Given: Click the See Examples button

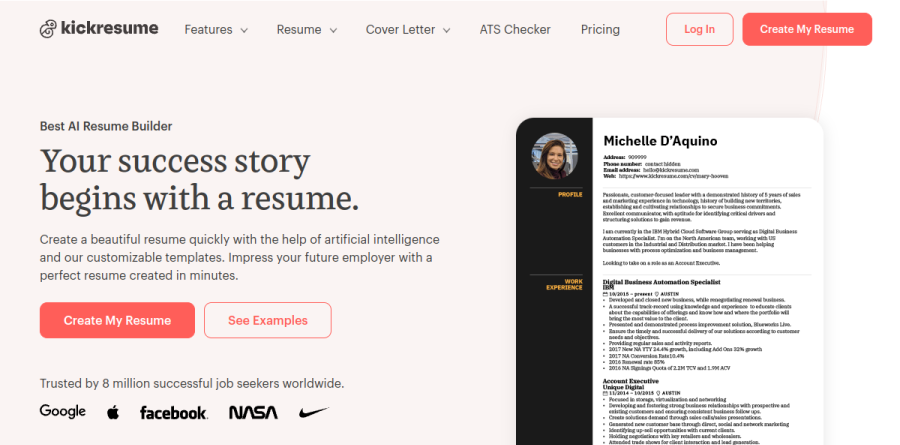Looking at the screenshot, I should [x=267, y=320].
